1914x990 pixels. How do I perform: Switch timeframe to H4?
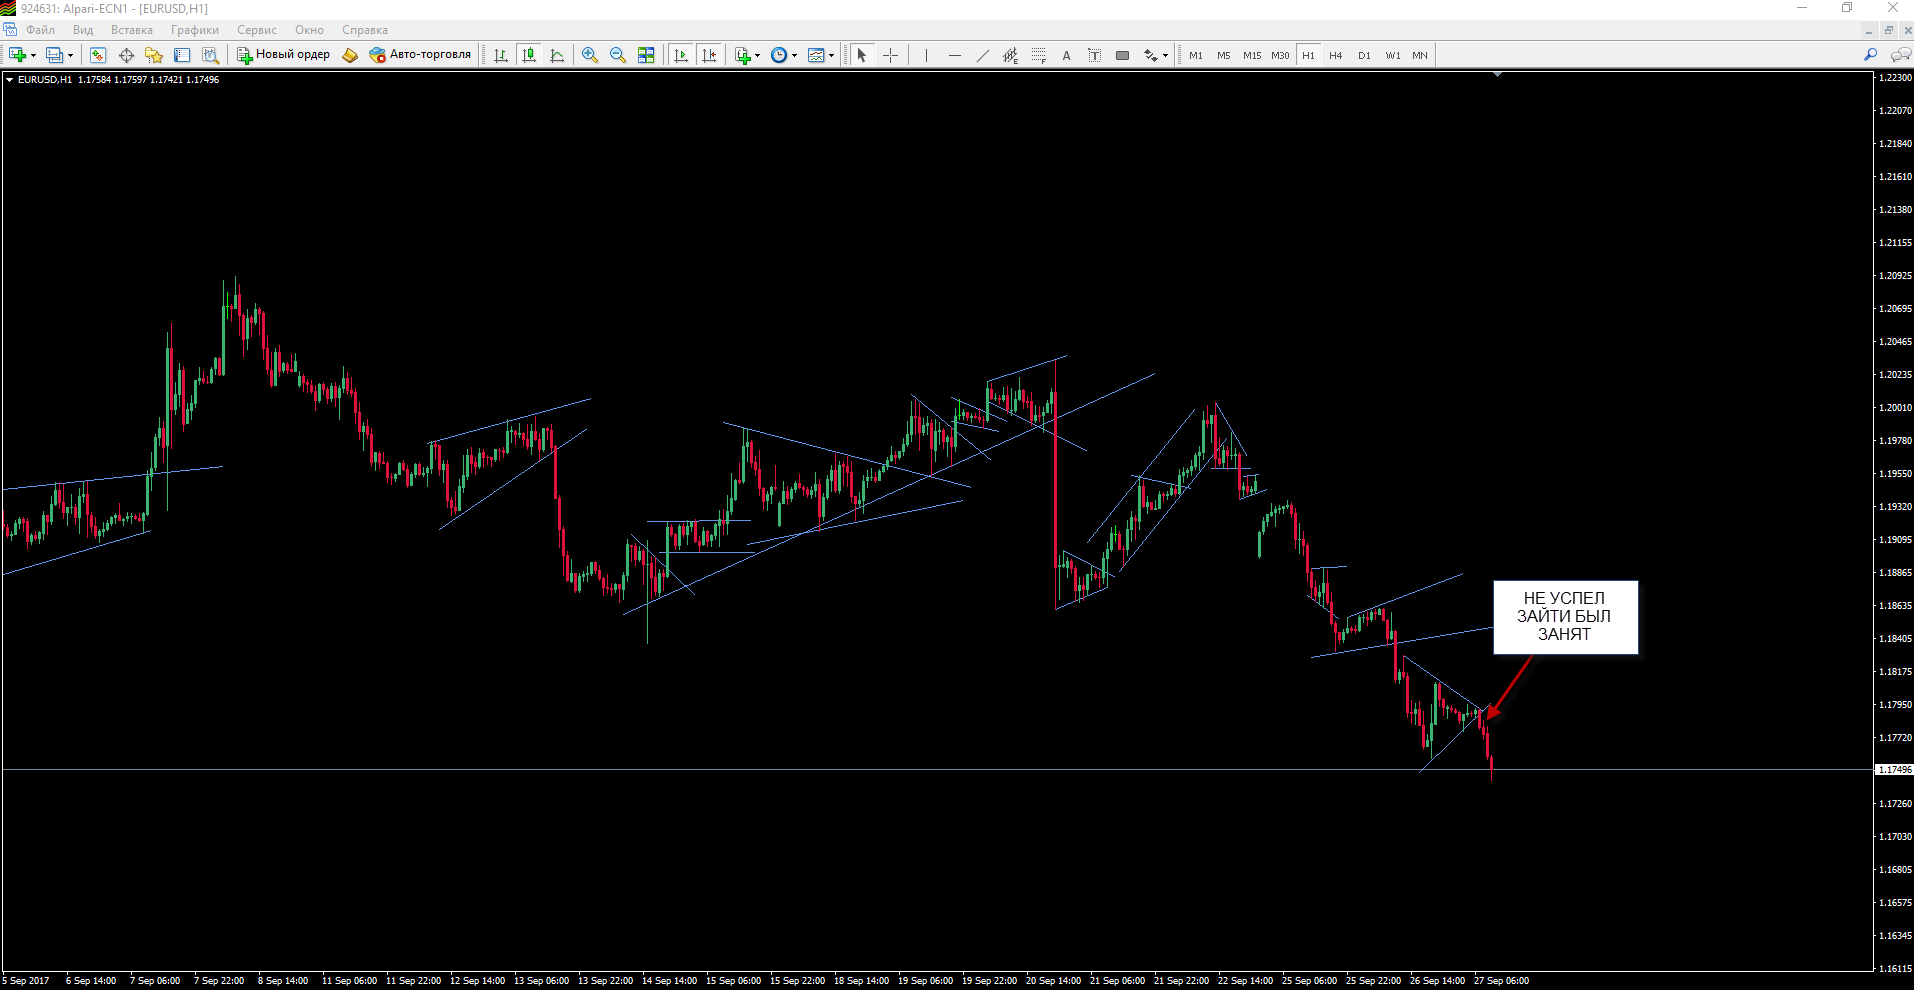coord(1336,55)
